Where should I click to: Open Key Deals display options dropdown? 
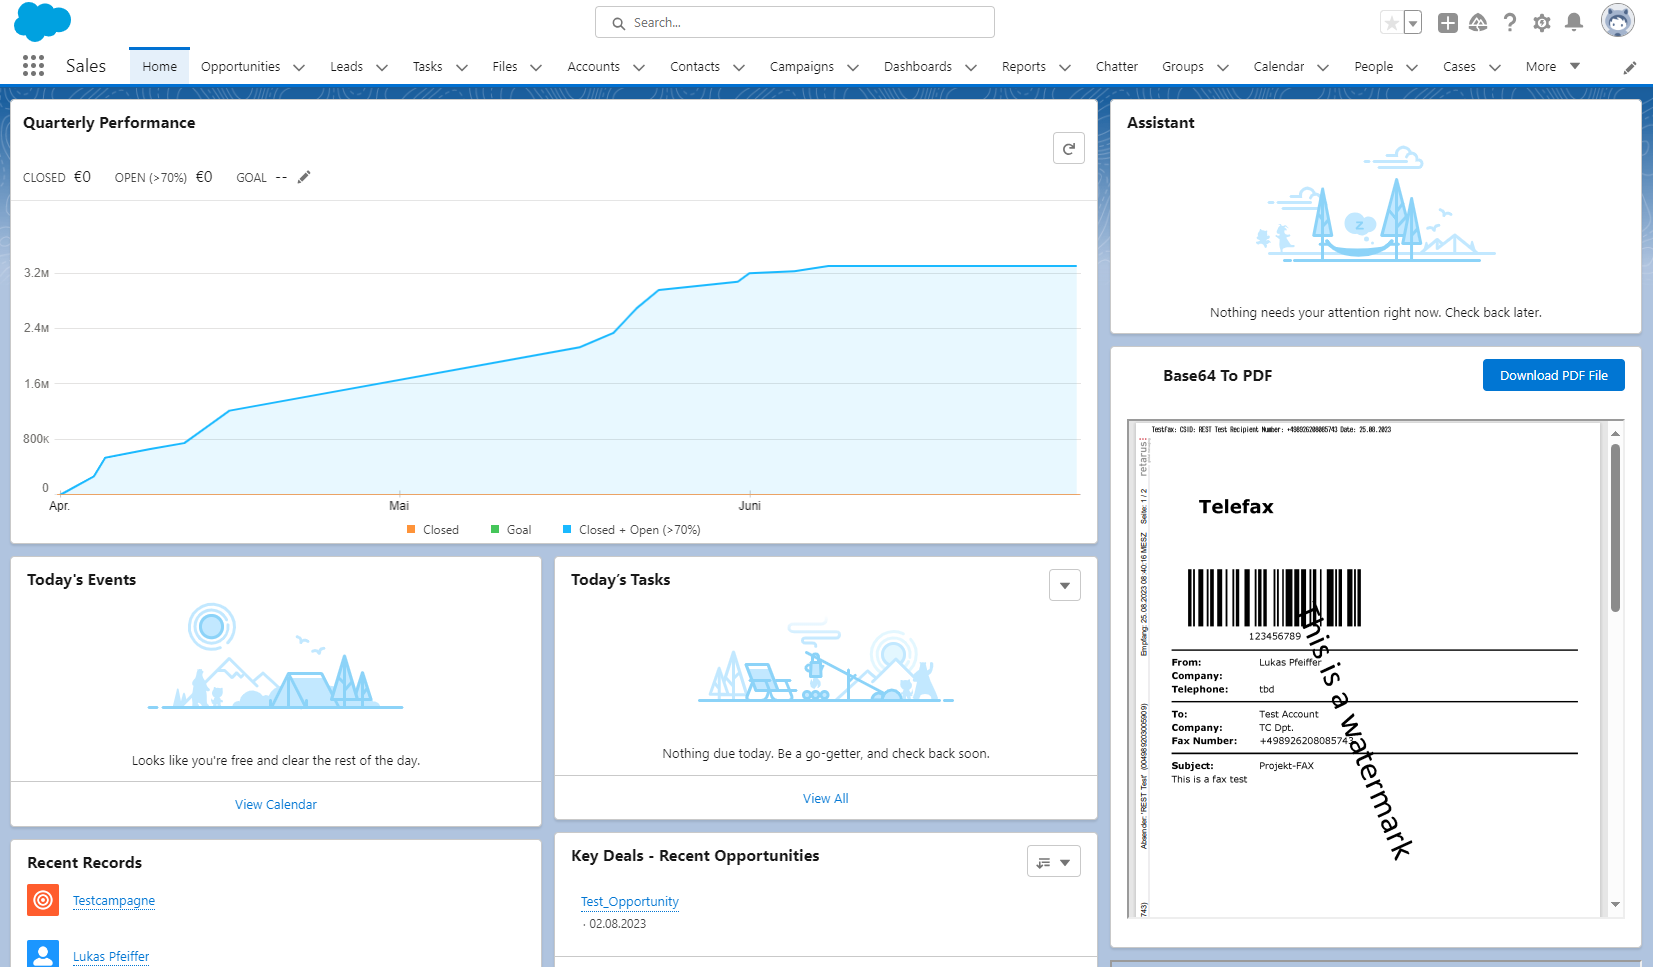pos(1053,862)
